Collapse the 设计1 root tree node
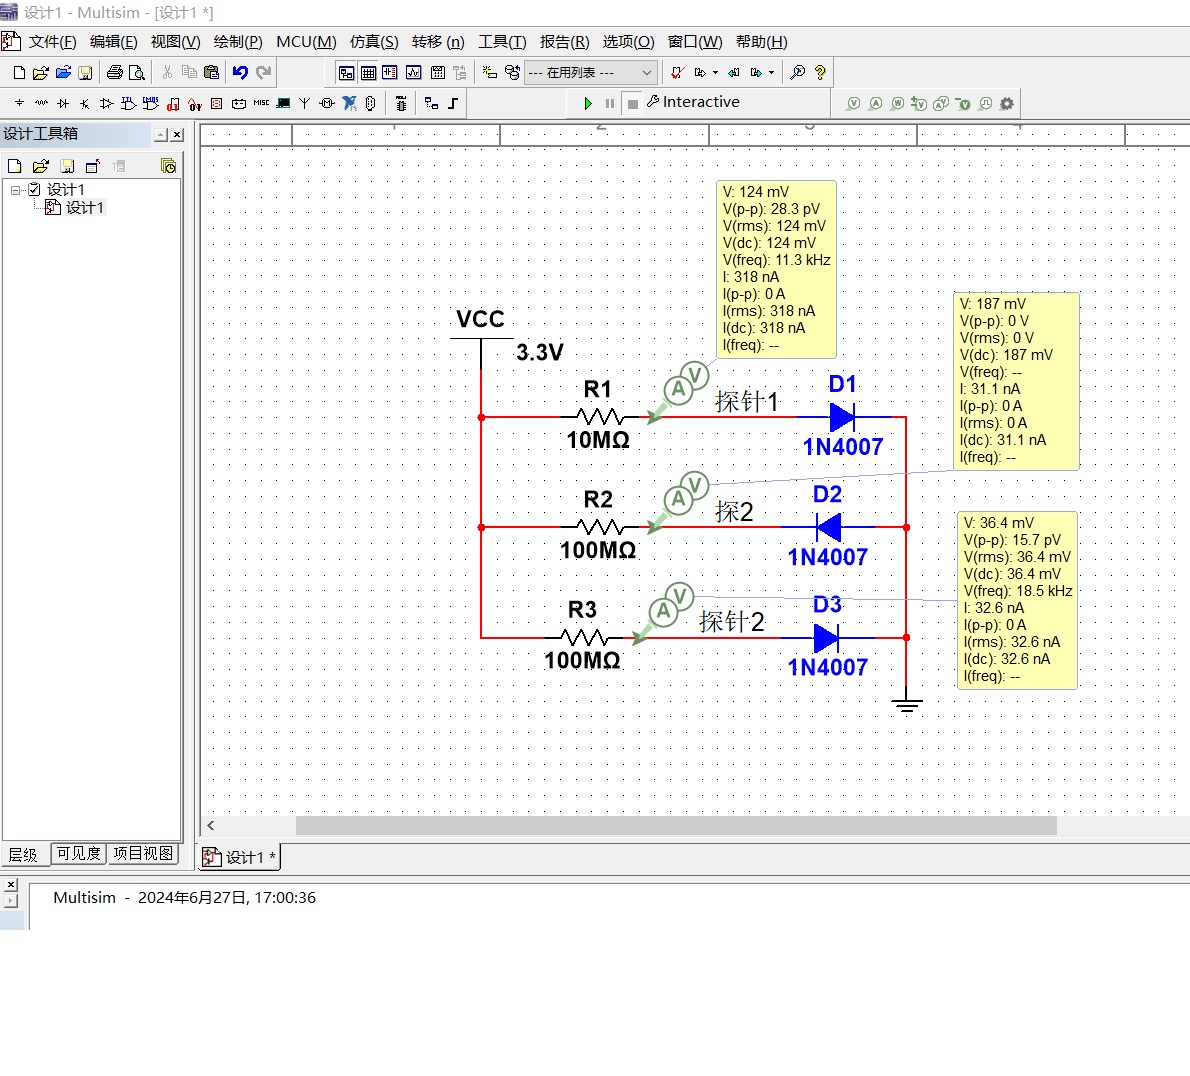The image size is (1190, 1076). [x=15, y=190]
